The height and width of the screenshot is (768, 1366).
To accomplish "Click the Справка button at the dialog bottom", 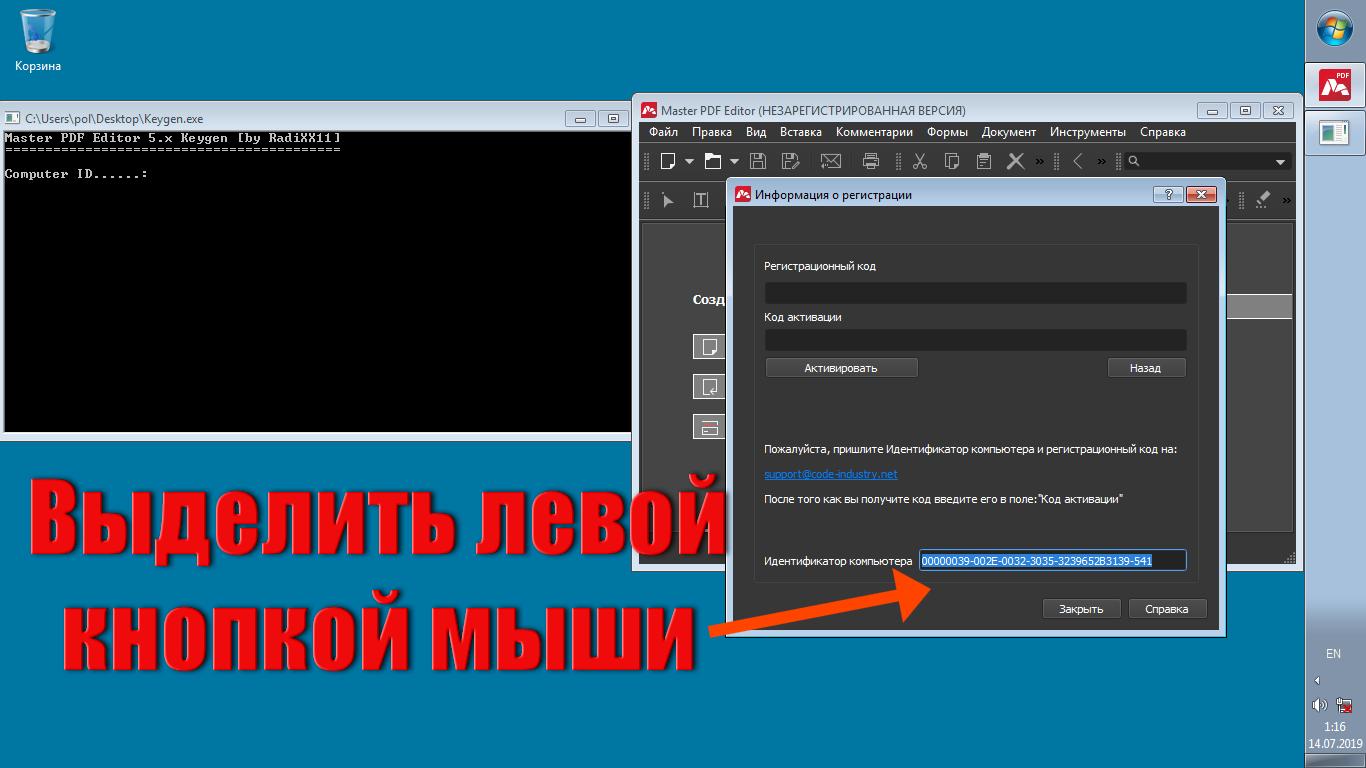I will 1167,609.
